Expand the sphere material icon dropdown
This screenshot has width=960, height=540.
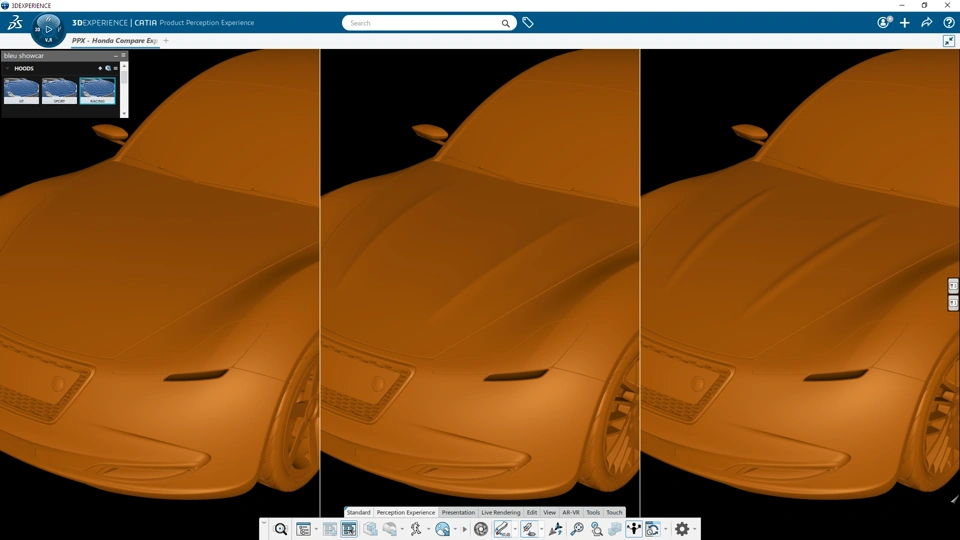(402, 529)
